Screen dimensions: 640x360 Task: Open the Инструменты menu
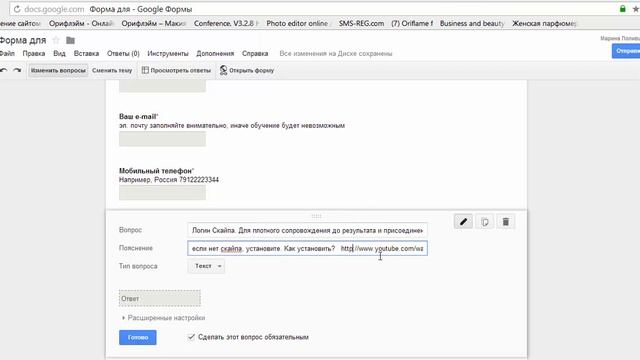168,53
